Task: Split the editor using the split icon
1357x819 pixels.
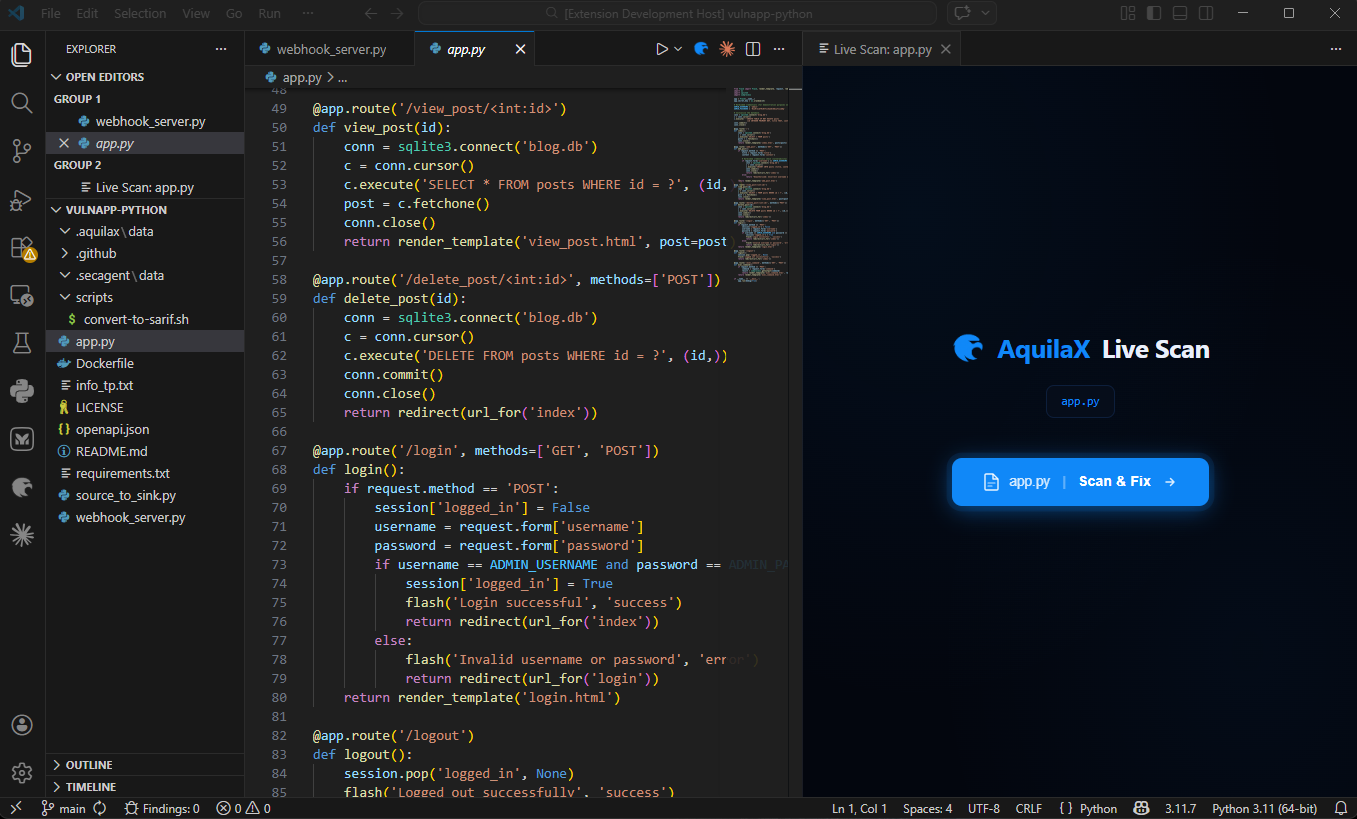Action: pos(752,47)
